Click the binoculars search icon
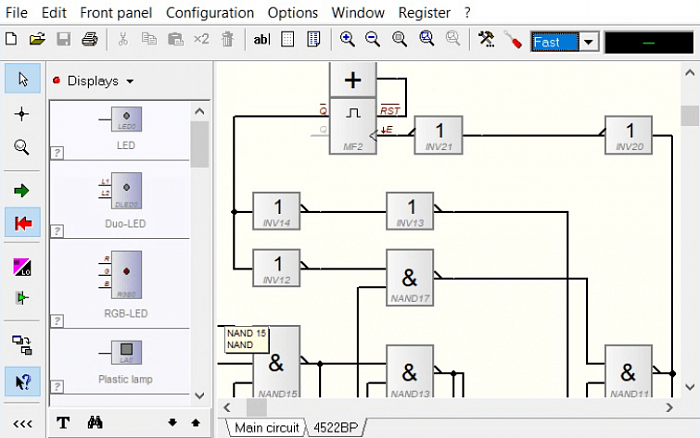Screen dimensions: 700x438 click(x=95, y=422)
